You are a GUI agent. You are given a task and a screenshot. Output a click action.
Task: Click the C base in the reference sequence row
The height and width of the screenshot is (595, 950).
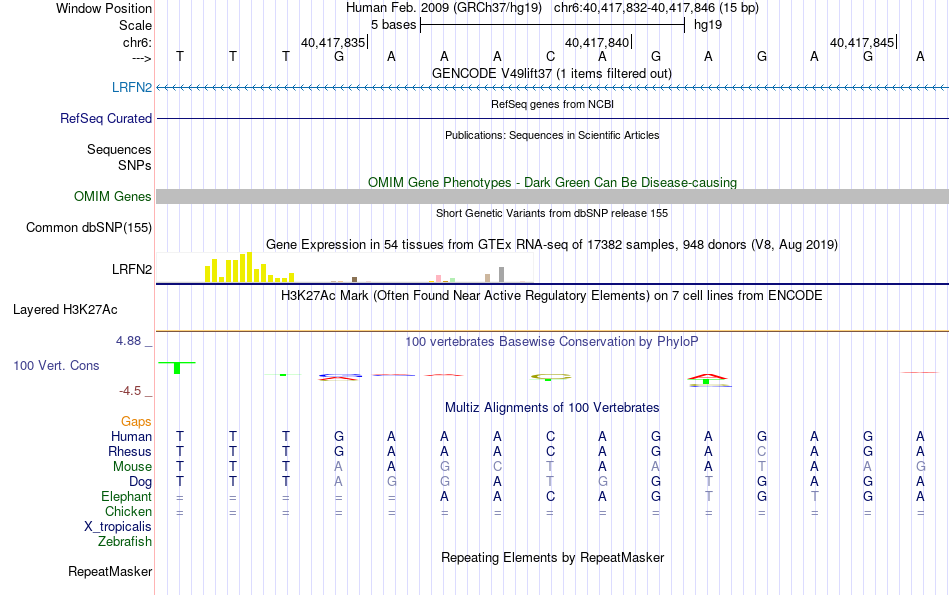pos(550,56)
